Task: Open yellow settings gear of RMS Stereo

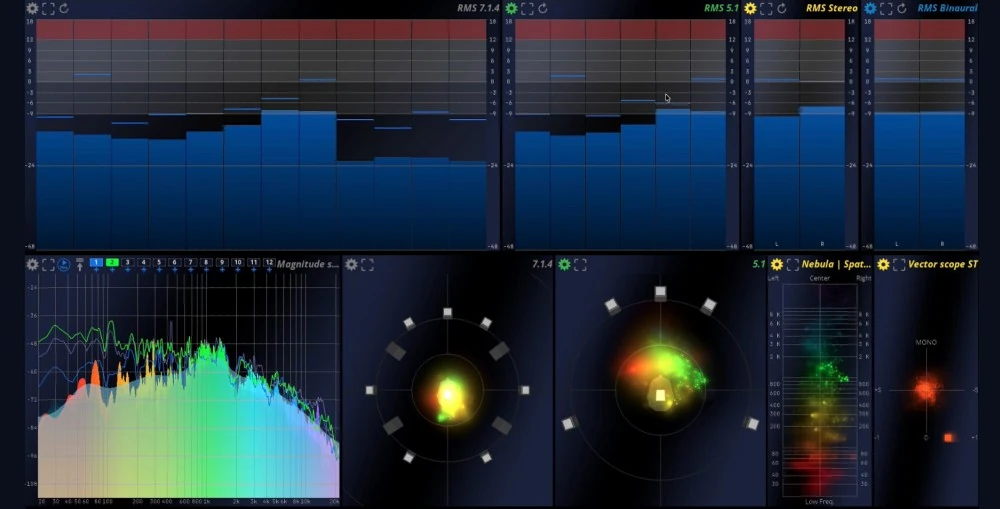Action: click(750, 8)
